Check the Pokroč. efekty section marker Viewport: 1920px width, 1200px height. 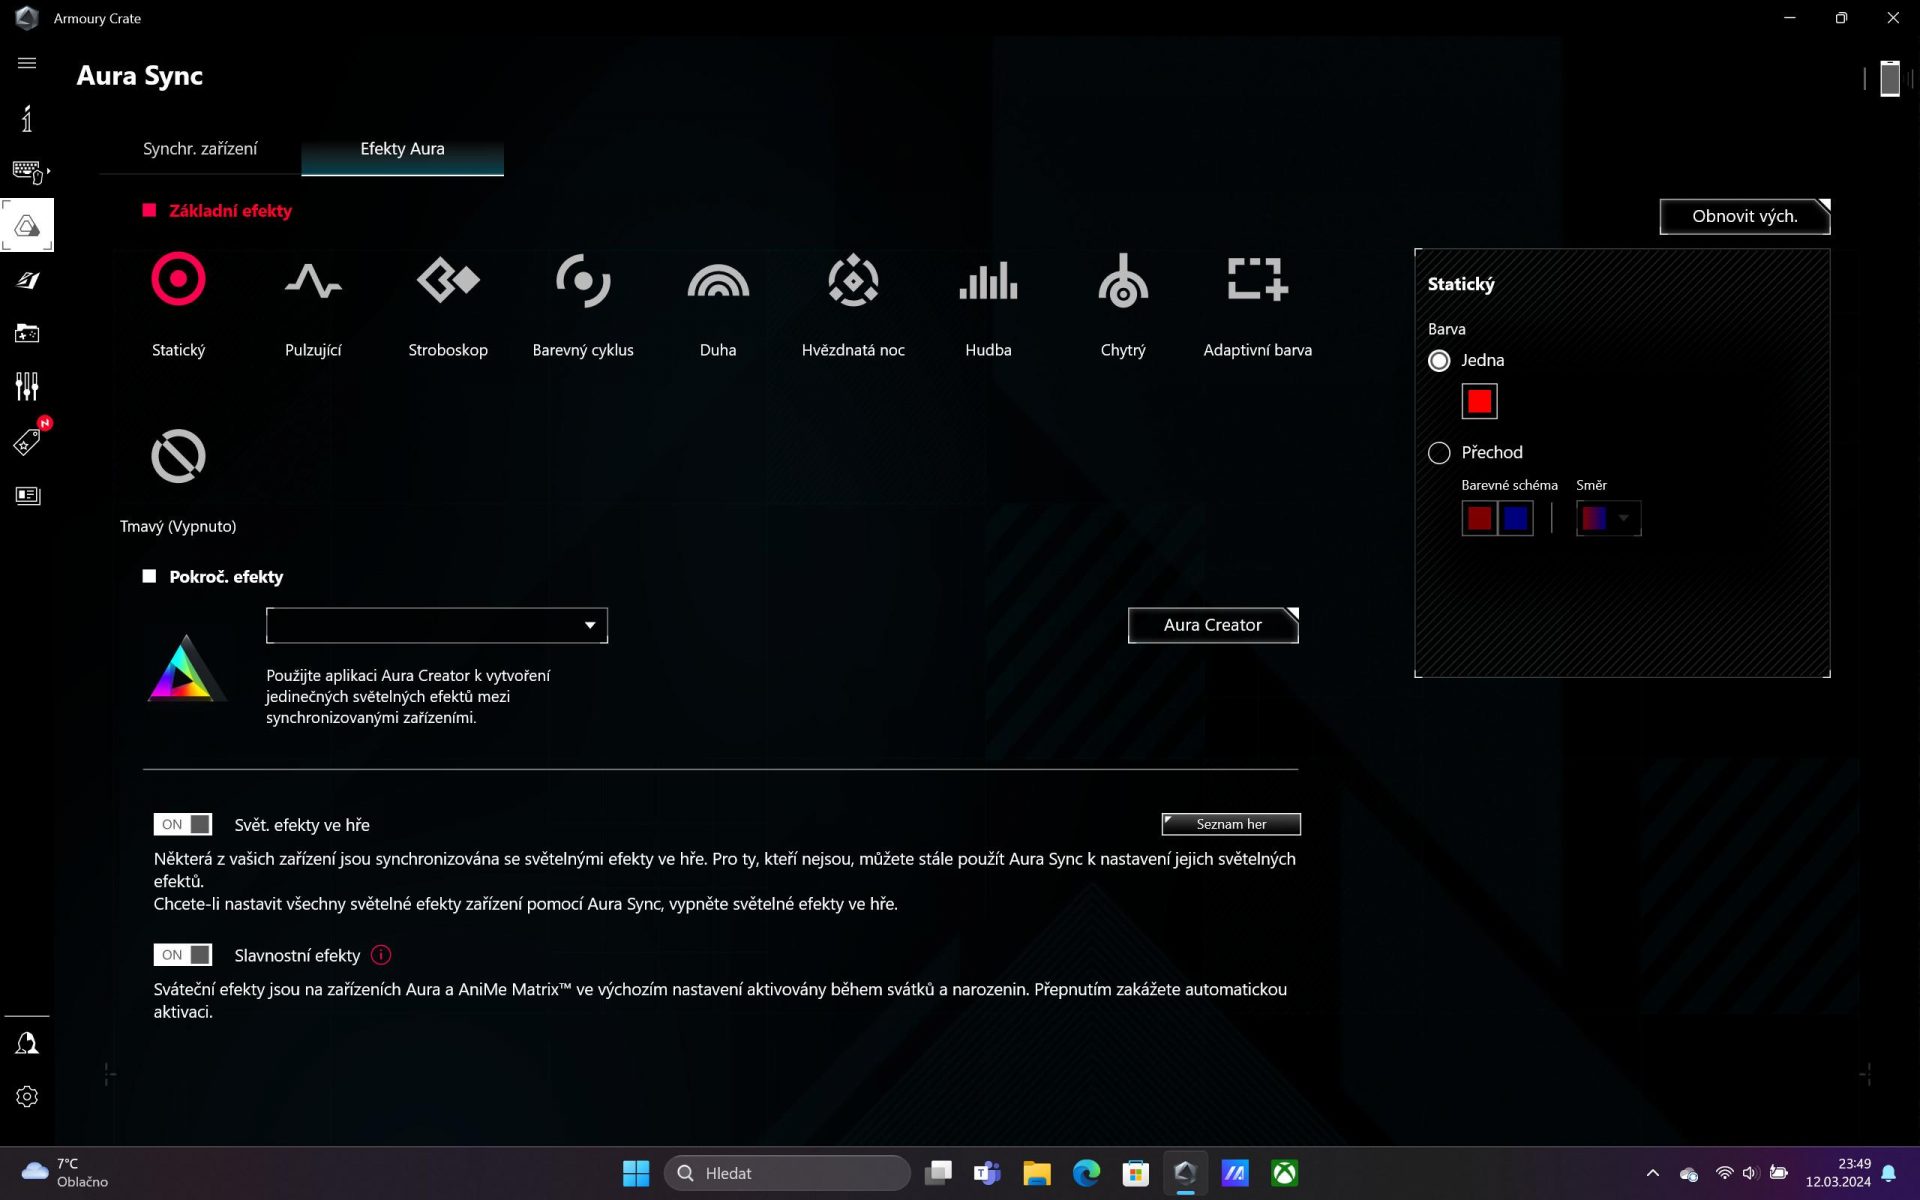point(149,576)
